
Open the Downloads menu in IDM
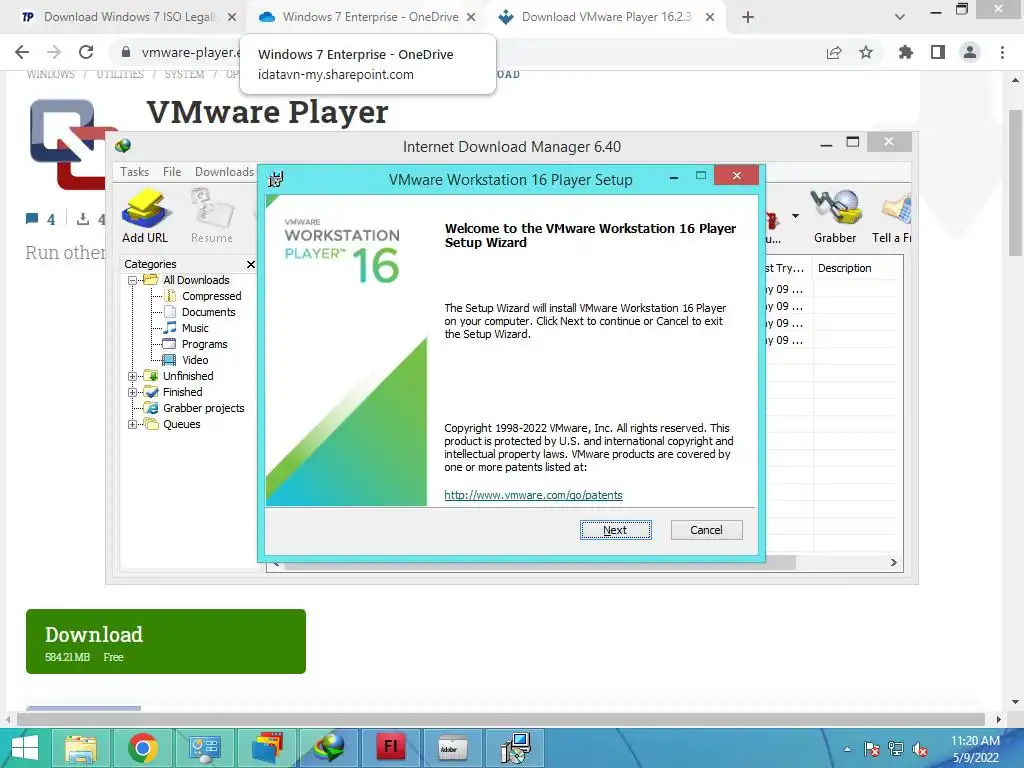pos(224,172)
